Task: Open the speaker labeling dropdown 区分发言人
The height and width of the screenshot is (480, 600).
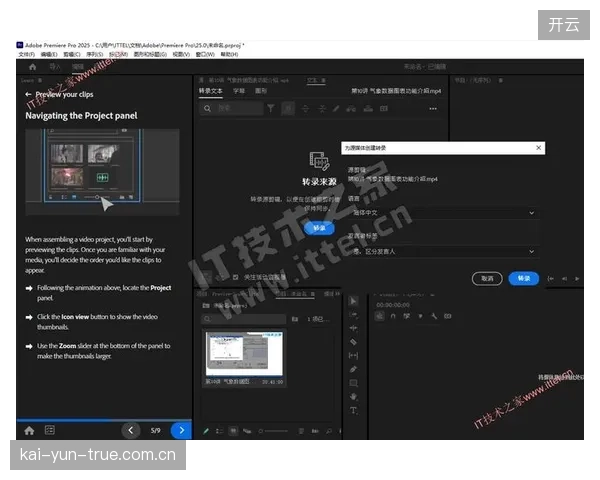Action: (444, 251)
